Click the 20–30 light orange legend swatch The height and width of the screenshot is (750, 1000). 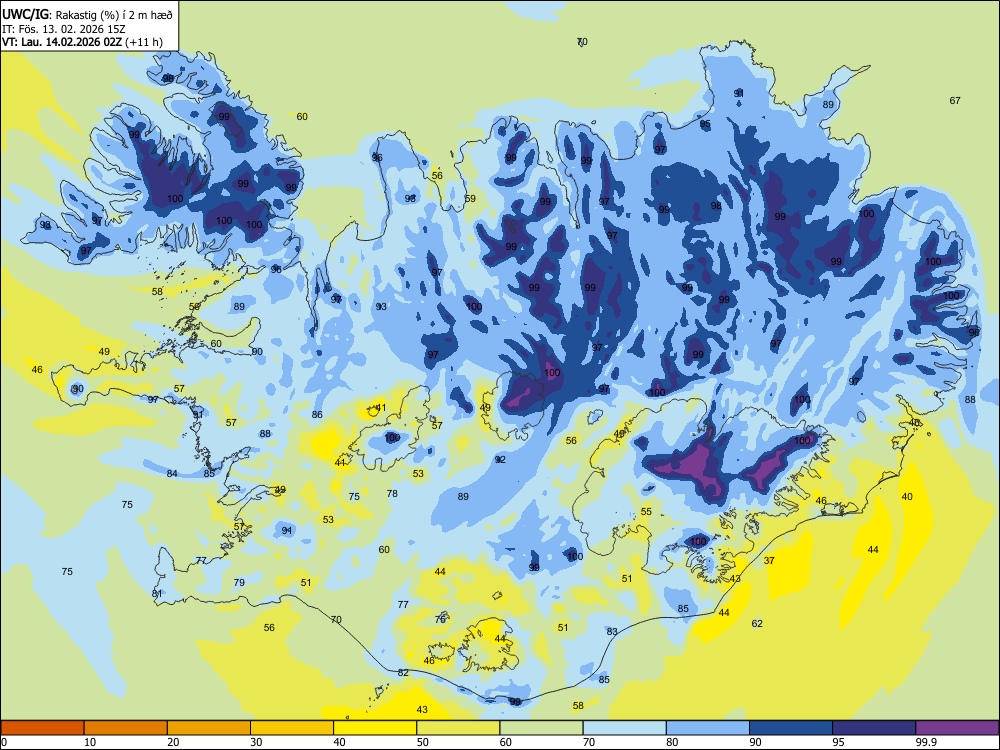(209, 728)
